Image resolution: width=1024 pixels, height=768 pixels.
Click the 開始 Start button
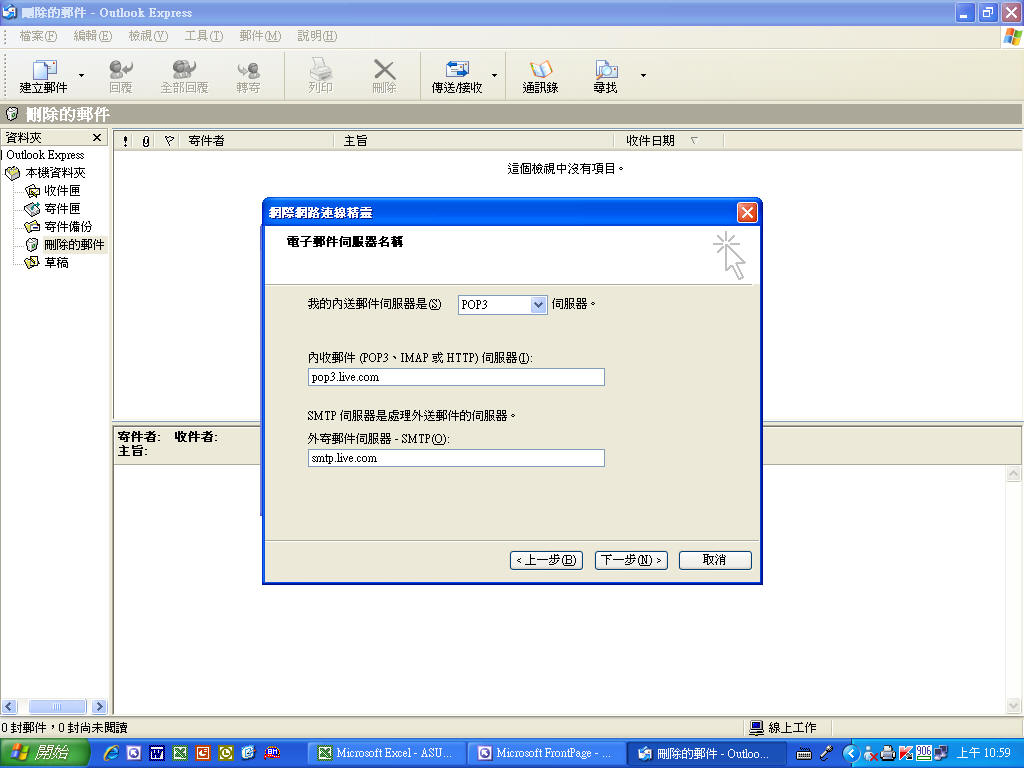tap(43, 753)
